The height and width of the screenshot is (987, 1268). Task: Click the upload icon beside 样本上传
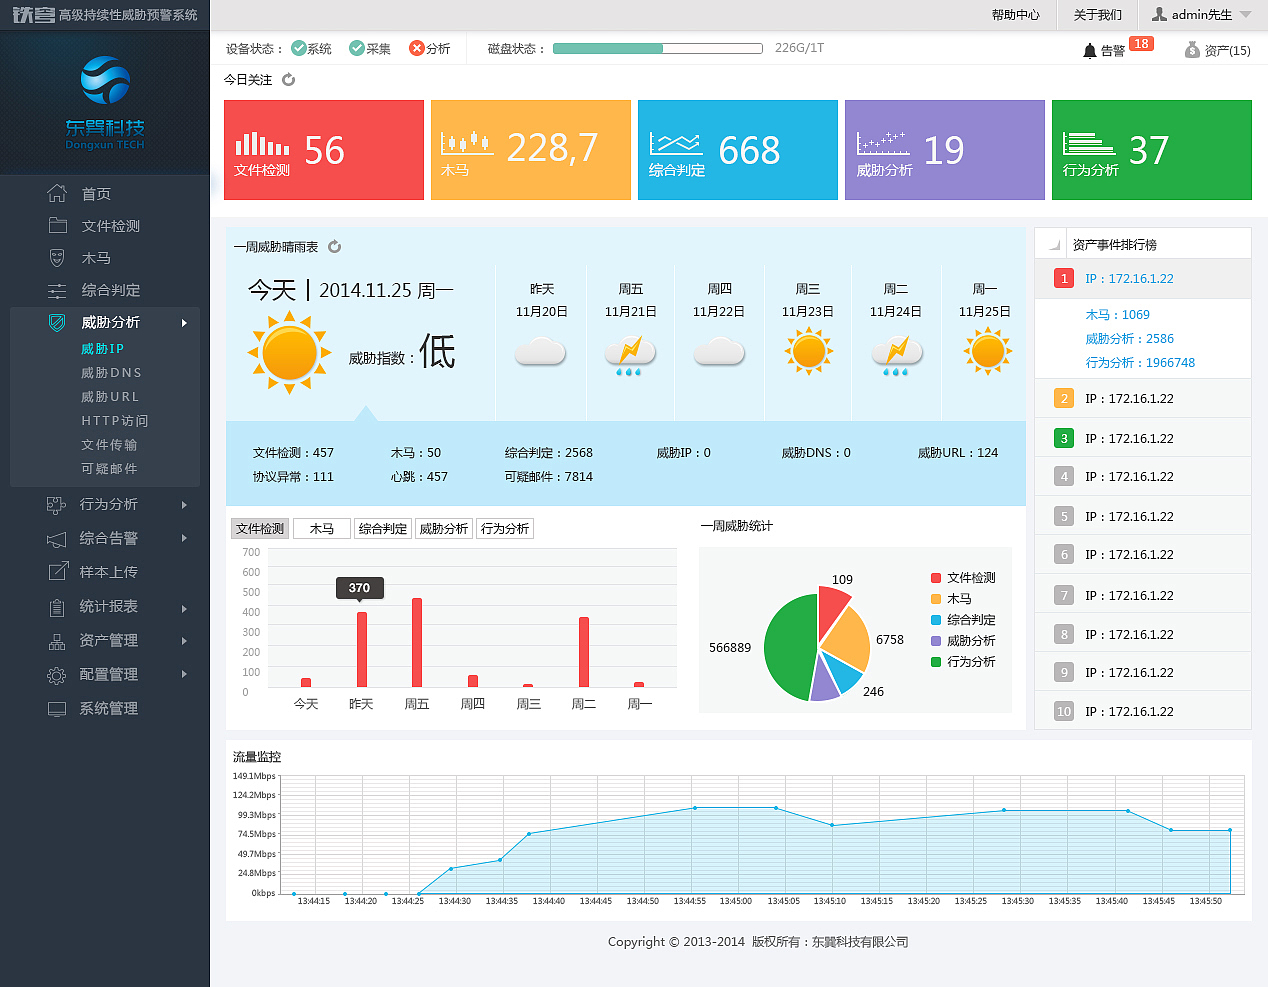[x=57, y=572]
